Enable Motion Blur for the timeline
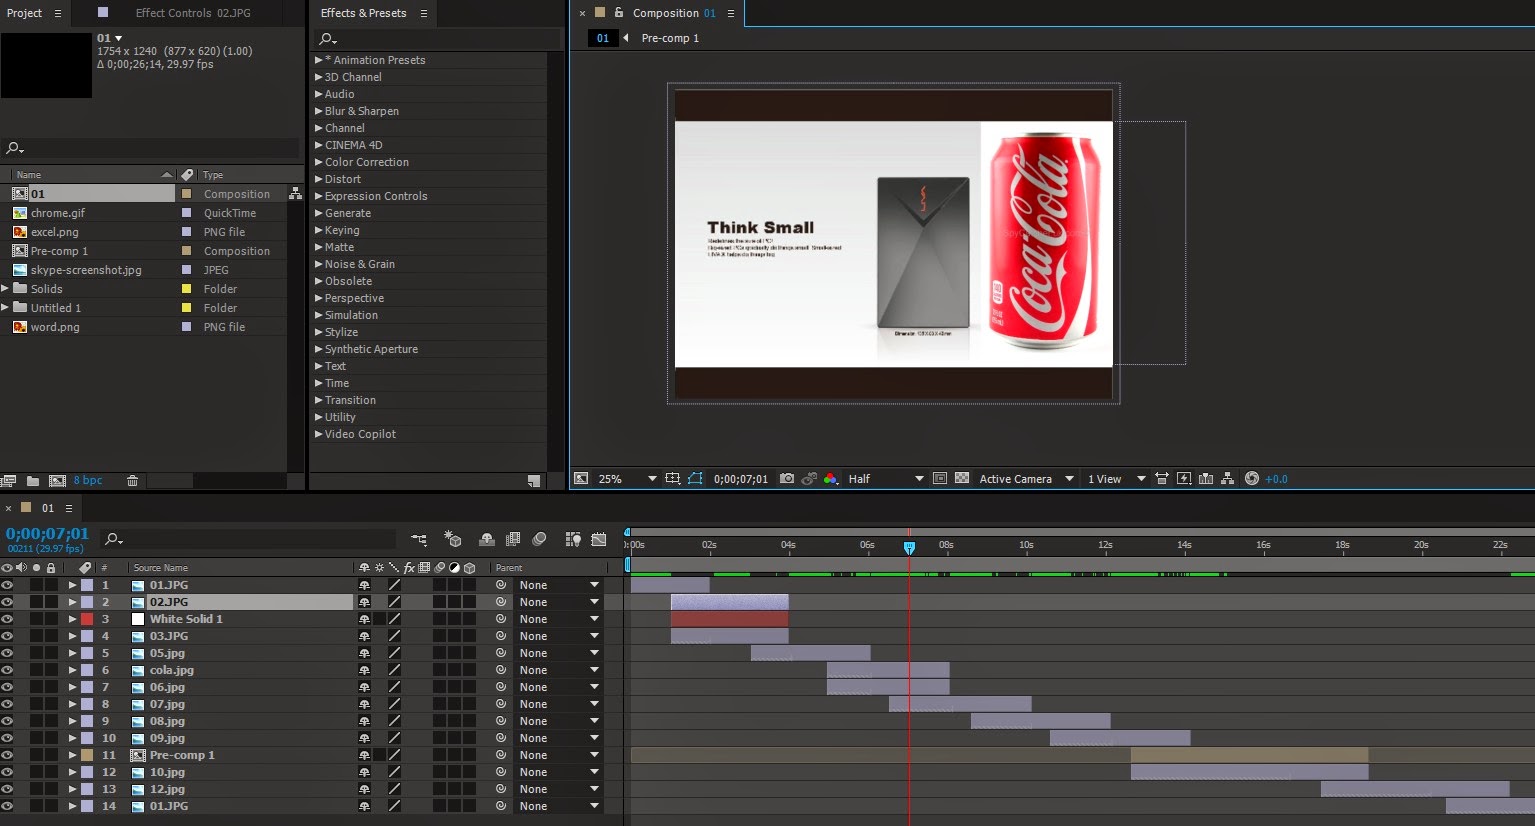Image resolution: width=1535 pixels, height=826 pixels. click(x=539, y=540)
